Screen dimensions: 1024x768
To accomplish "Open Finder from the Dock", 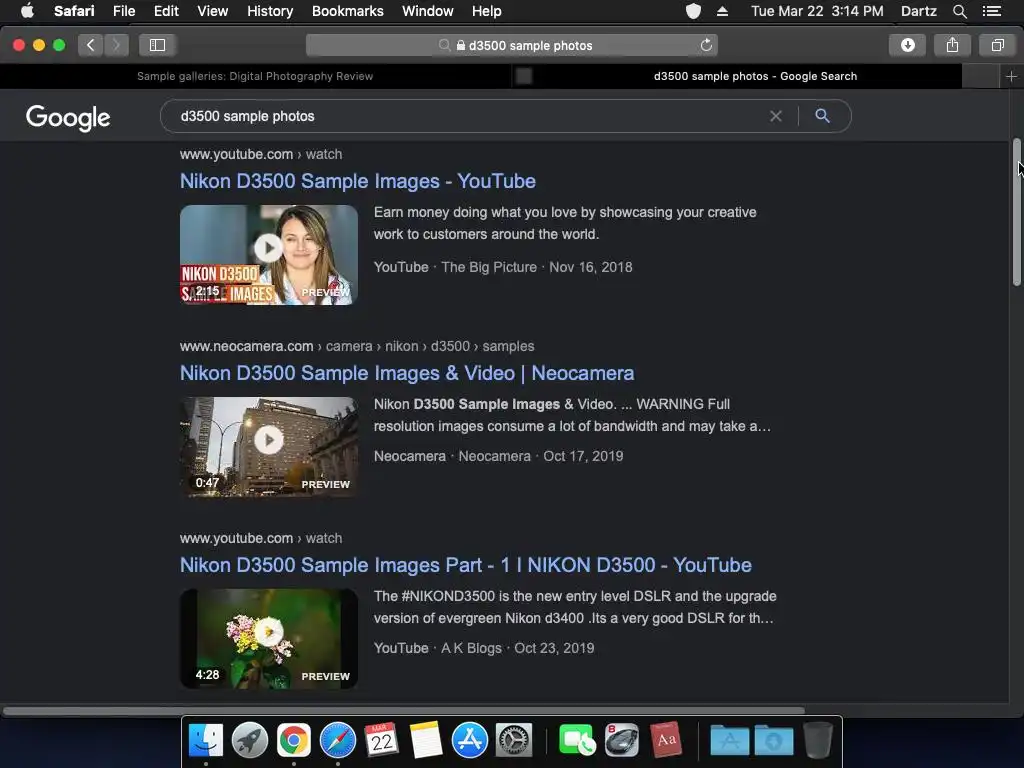I will tap(206, 741).
